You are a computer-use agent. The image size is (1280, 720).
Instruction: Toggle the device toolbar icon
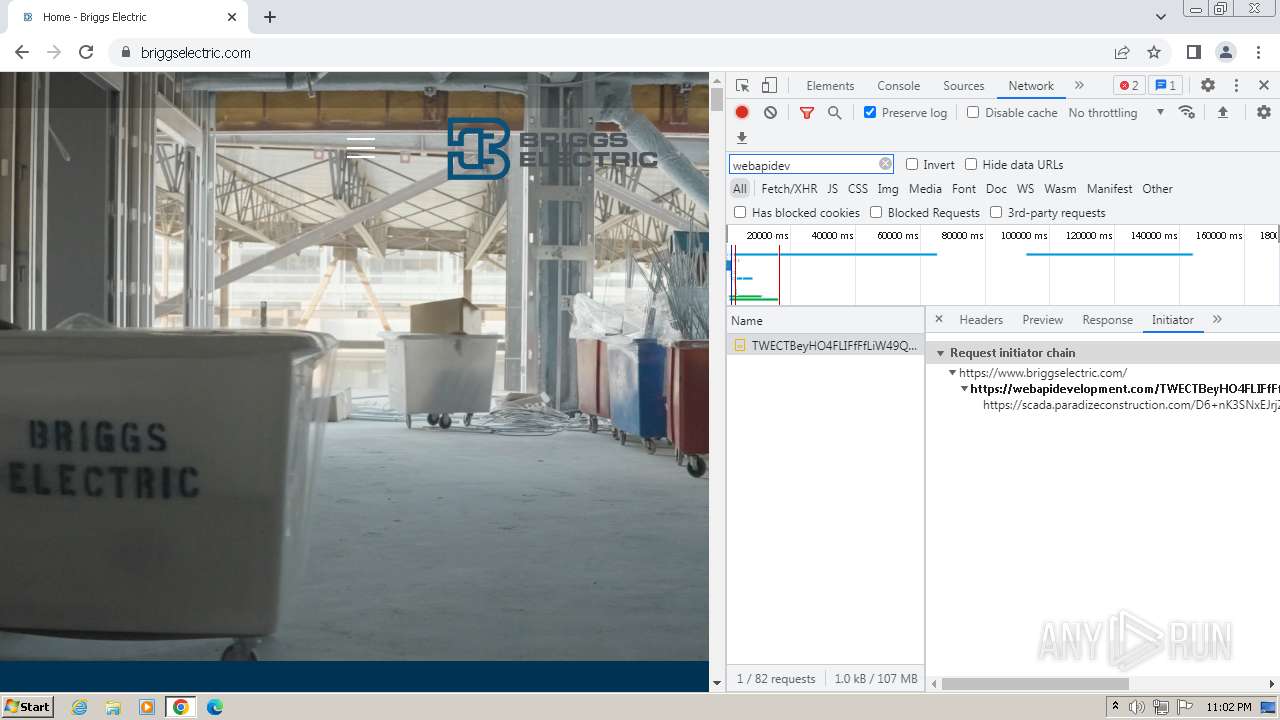click(x=769, y=85)
